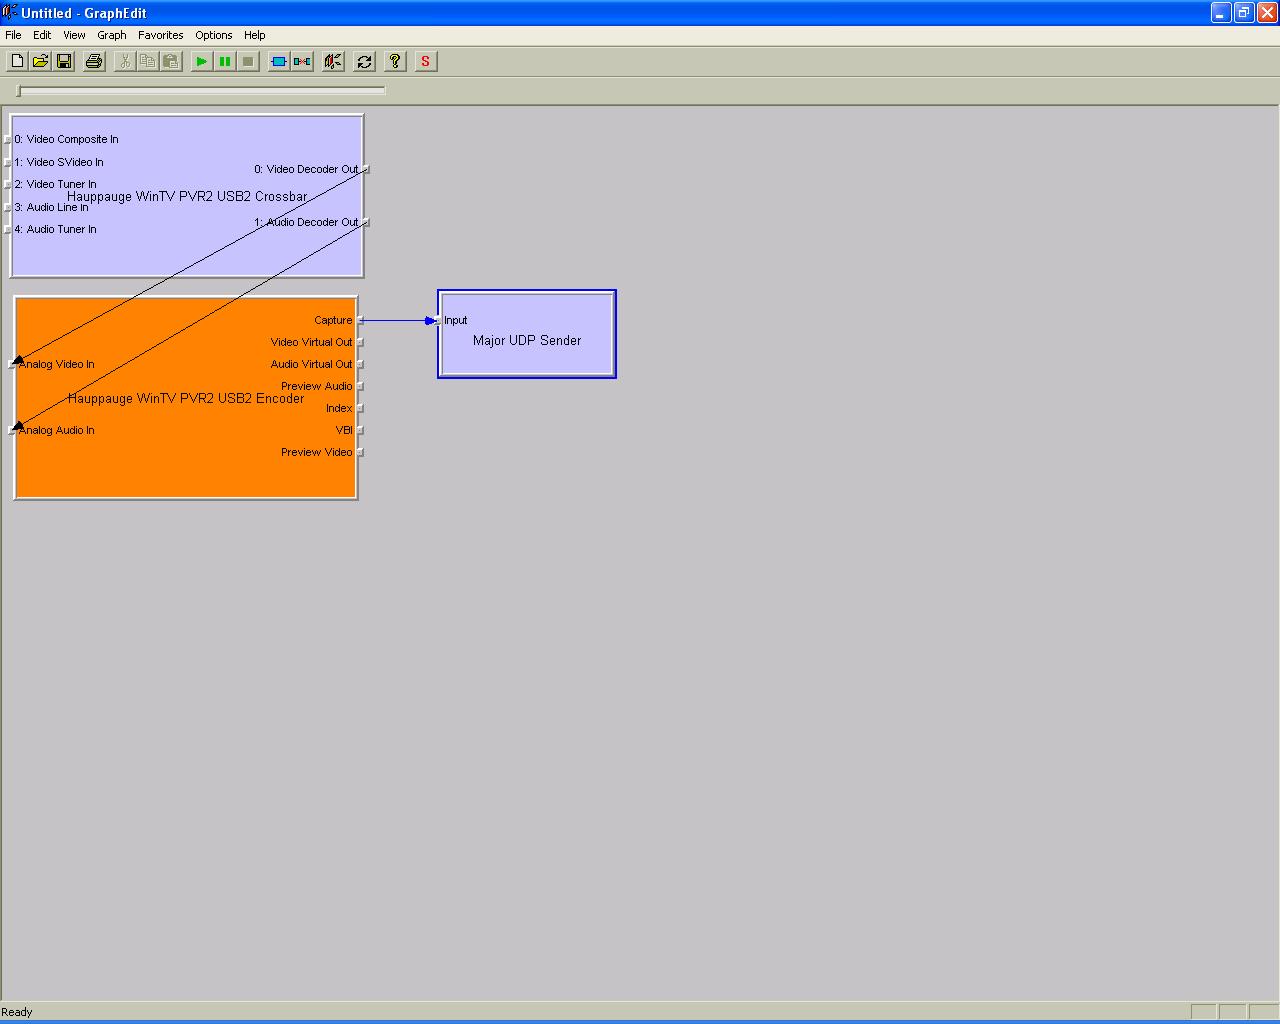
Task: Play the filter graph
Action: click(x=201, y=61)
